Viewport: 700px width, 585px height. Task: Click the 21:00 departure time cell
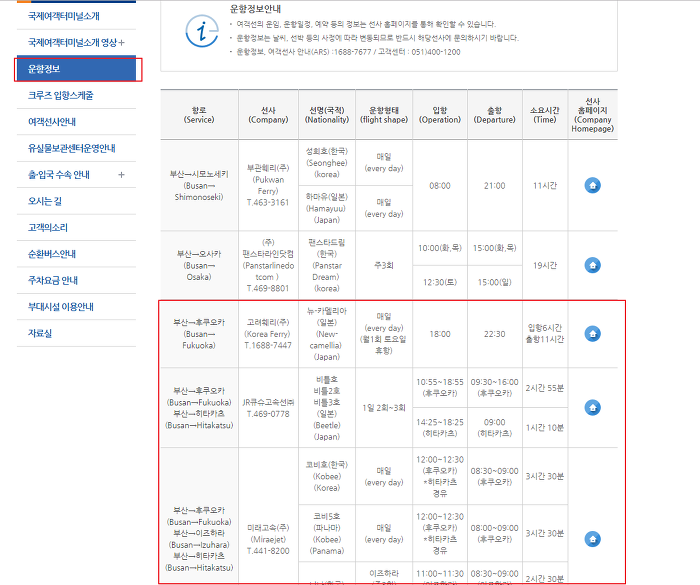pyautogui.click(x=495, y=185)
